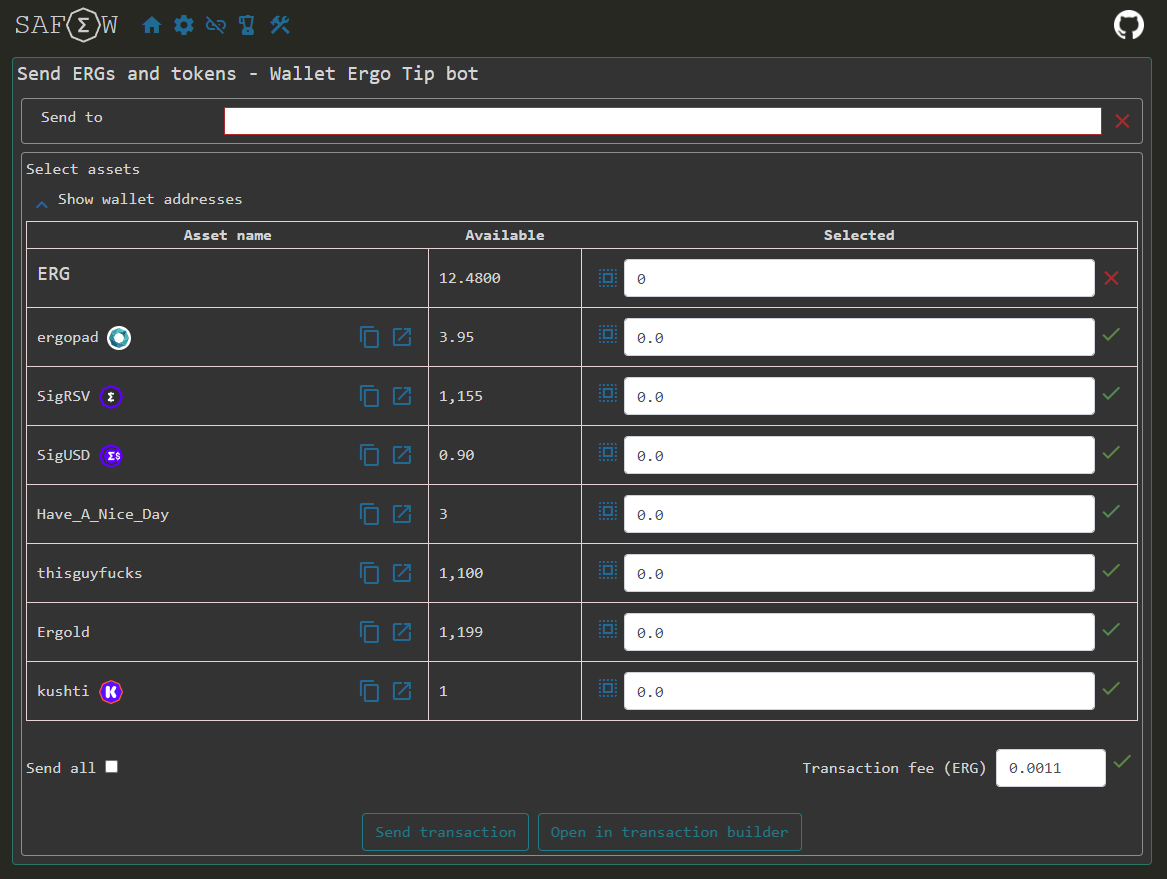Click green checkmark in kushti row
1167x879 pixels.
(x=1111, y=688)
